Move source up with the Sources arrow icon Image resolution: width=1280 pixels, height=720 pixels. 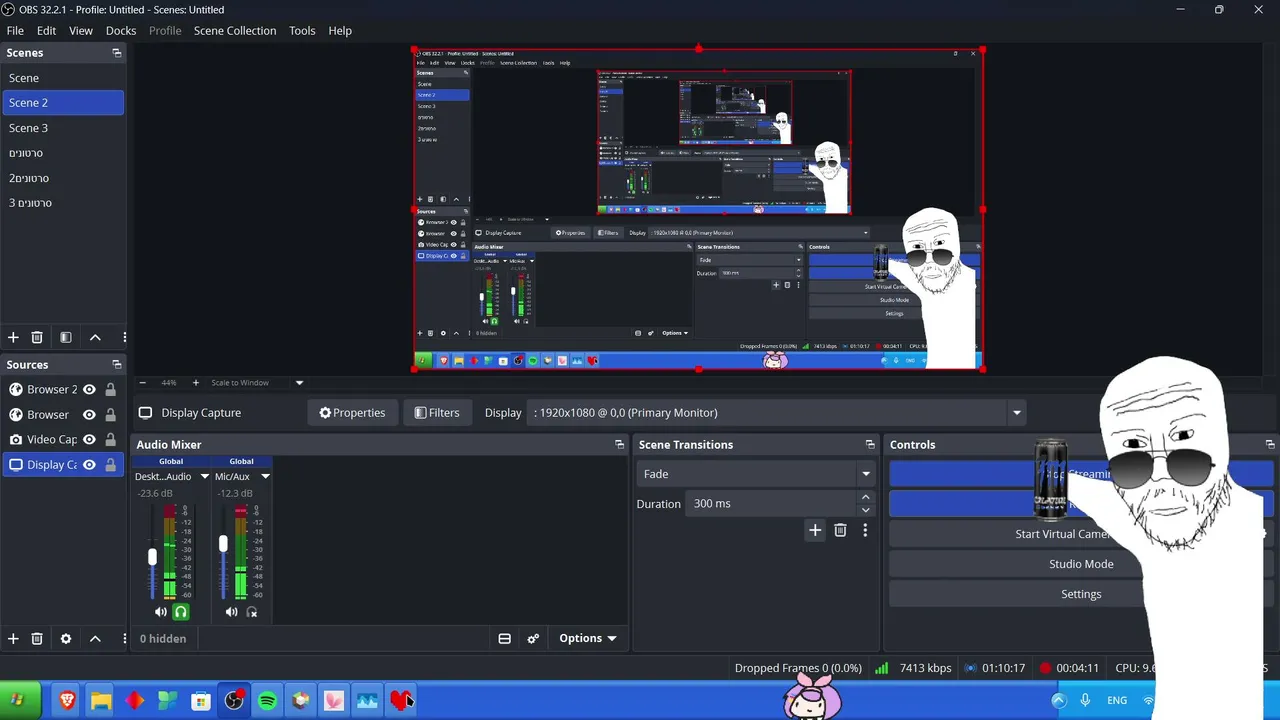point(95,638)
